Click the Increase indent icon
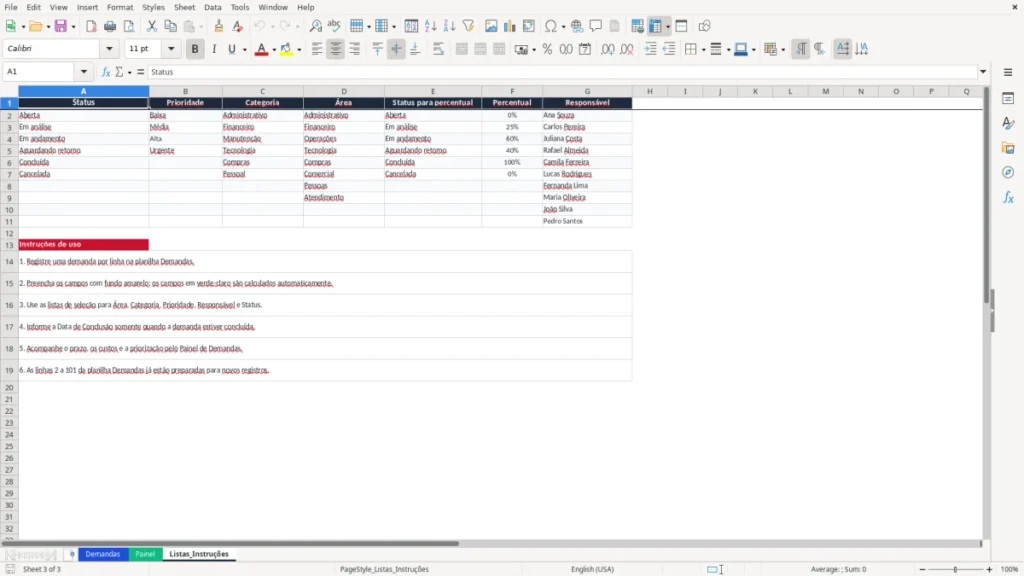Screen dimensions: 1024x576 [x=650, y=49]
